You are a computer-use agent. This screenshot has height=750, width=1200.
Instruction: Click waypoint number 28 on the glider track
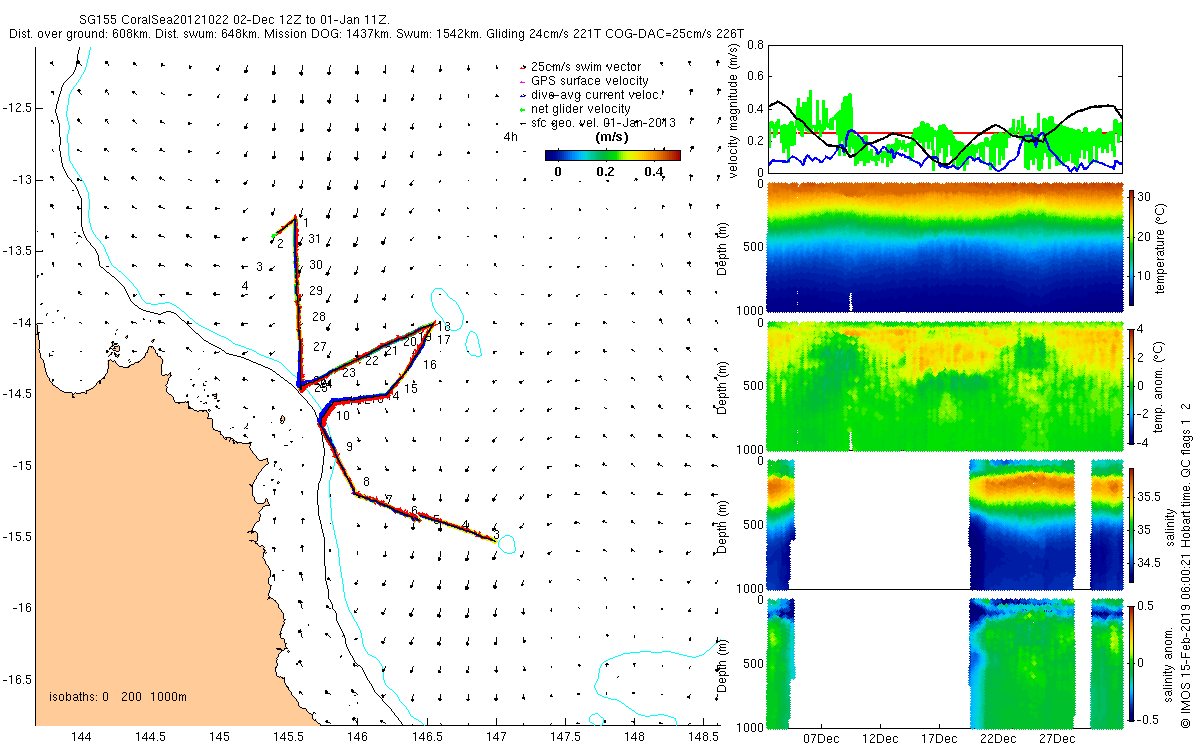319,317
